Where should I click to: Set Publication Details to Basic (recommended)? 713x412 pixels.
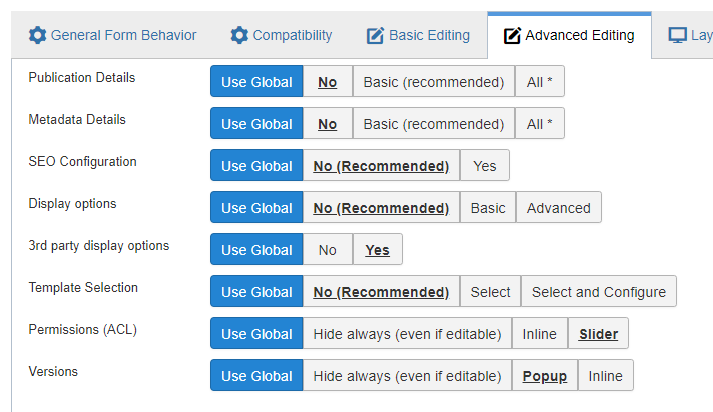434,81
